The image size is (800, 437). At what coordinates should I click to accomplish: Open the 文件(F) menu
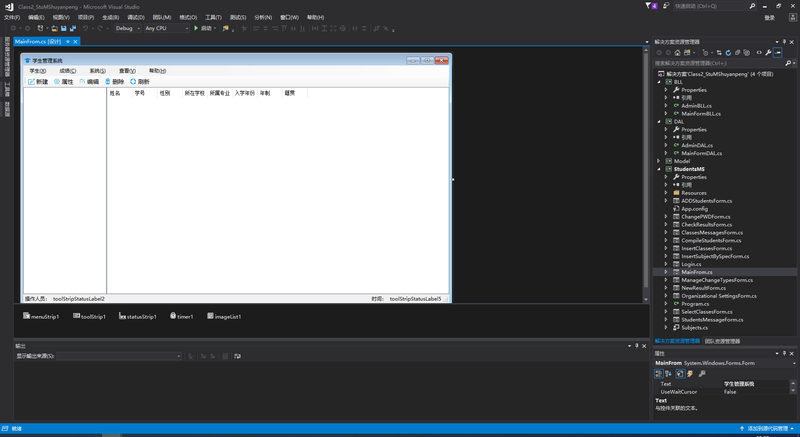(x=12, y=17)
